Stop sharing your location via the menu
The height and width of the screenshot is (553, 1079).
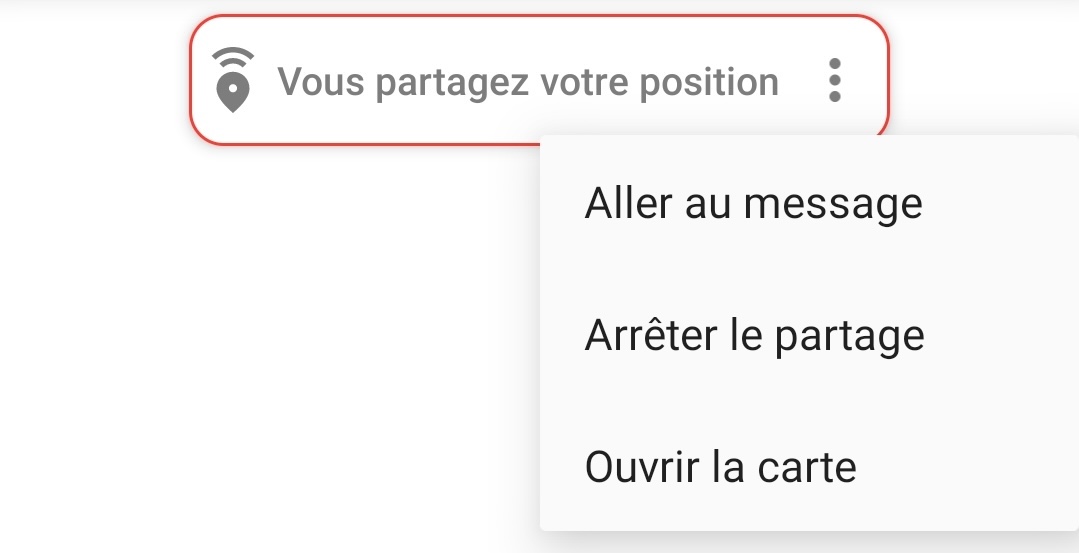[809, 334]
